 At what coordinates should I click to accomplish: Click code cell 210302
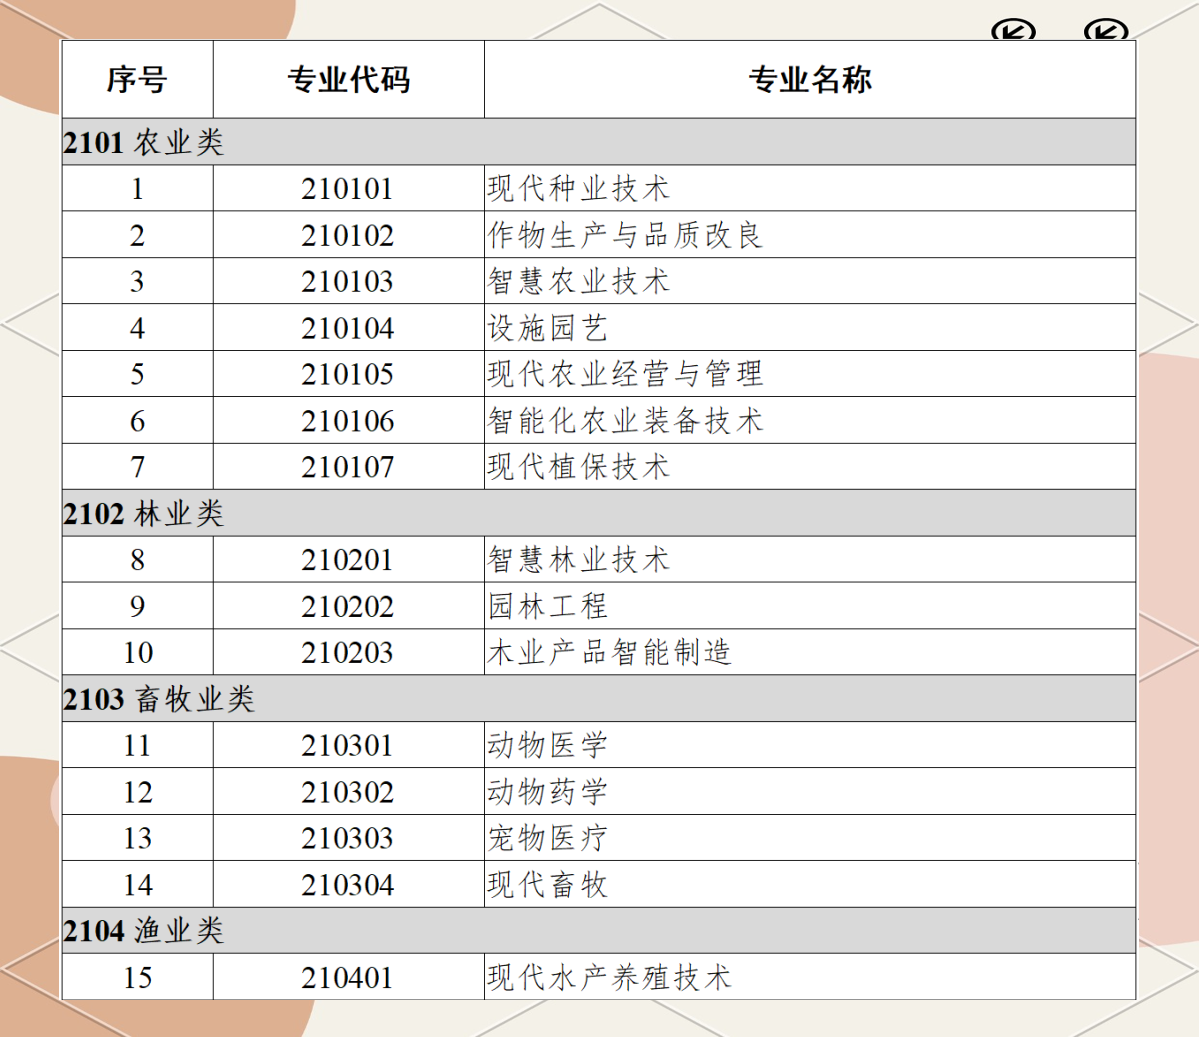click(x=347, y=792)
